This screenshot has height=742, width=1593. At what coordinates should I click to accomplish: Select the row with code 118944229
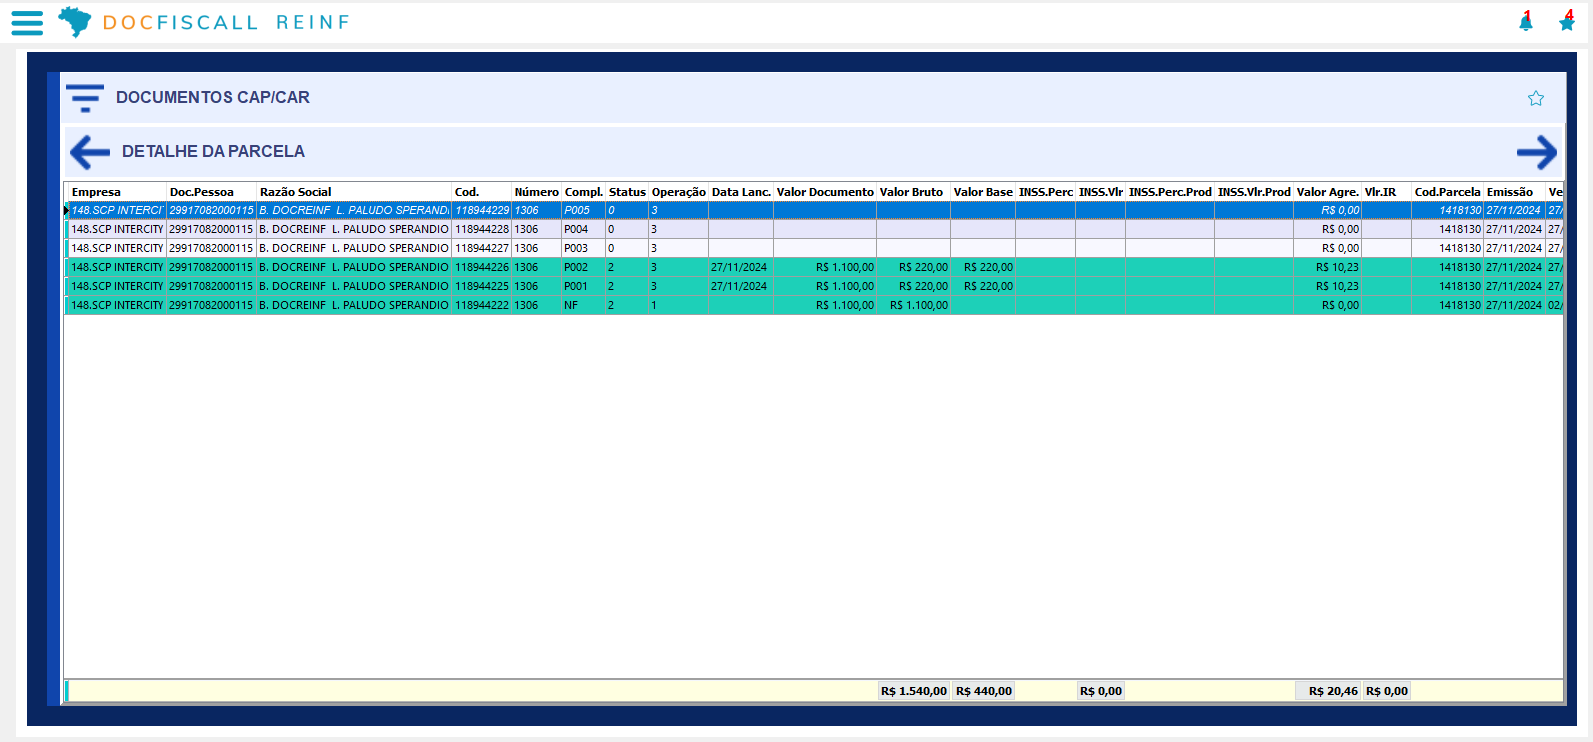click(x=814, y=211)
